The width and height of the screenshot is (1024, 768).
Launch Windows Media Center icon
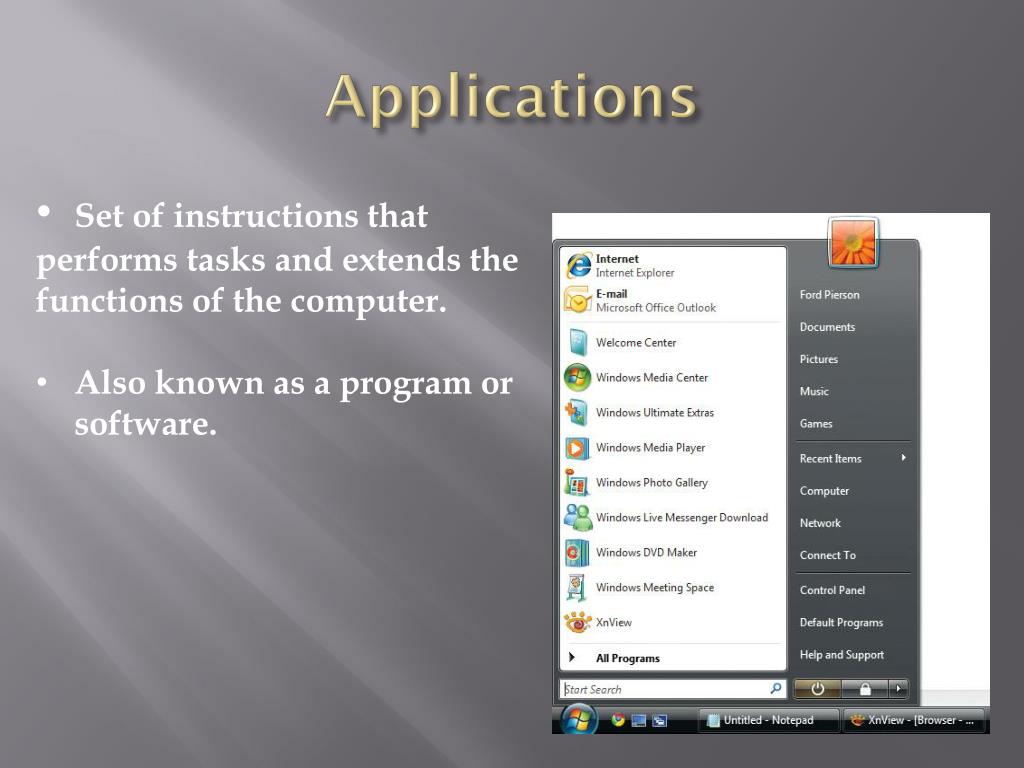coord(578,377)
